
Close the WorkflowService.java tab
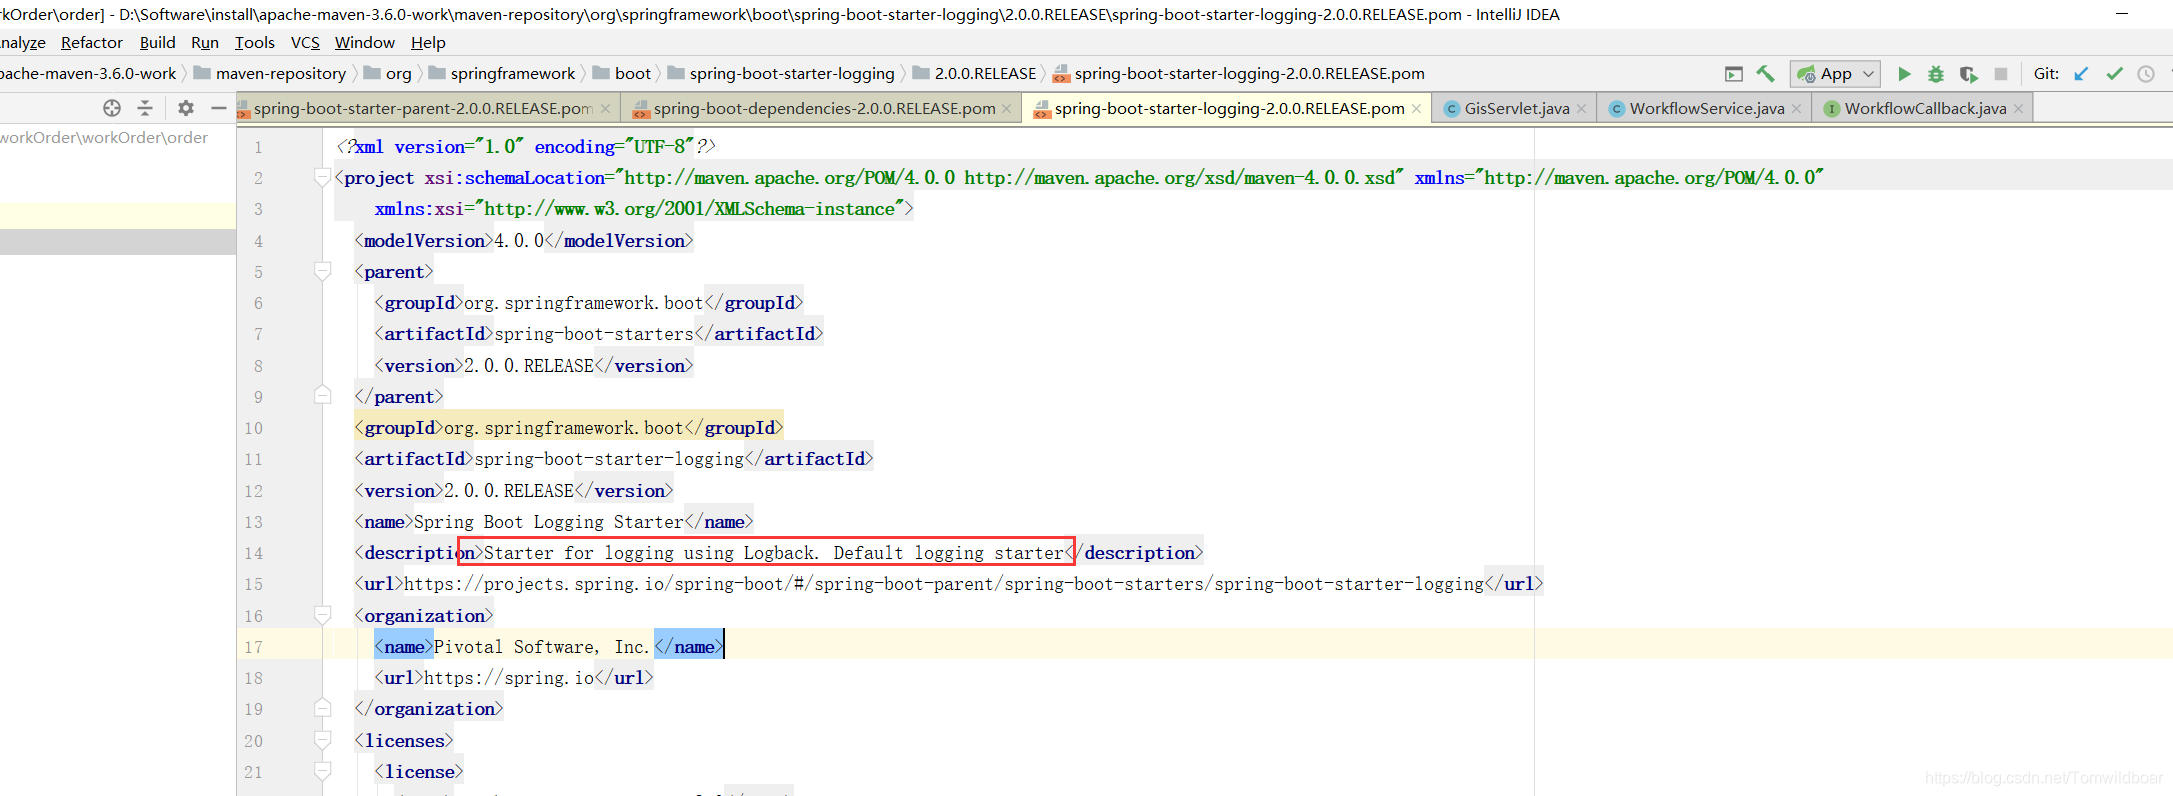(1796, 109)
